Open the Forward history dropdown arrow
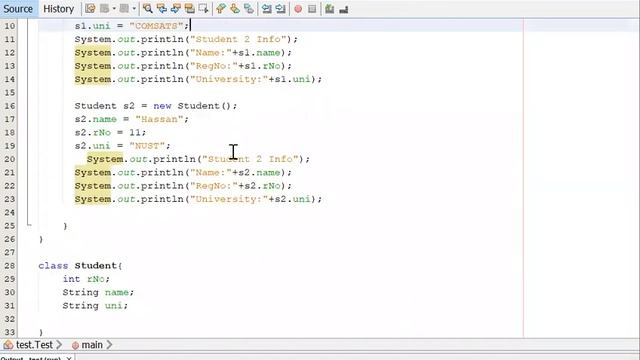The height and width of the screenshot is (360, 640). point(134,9)
